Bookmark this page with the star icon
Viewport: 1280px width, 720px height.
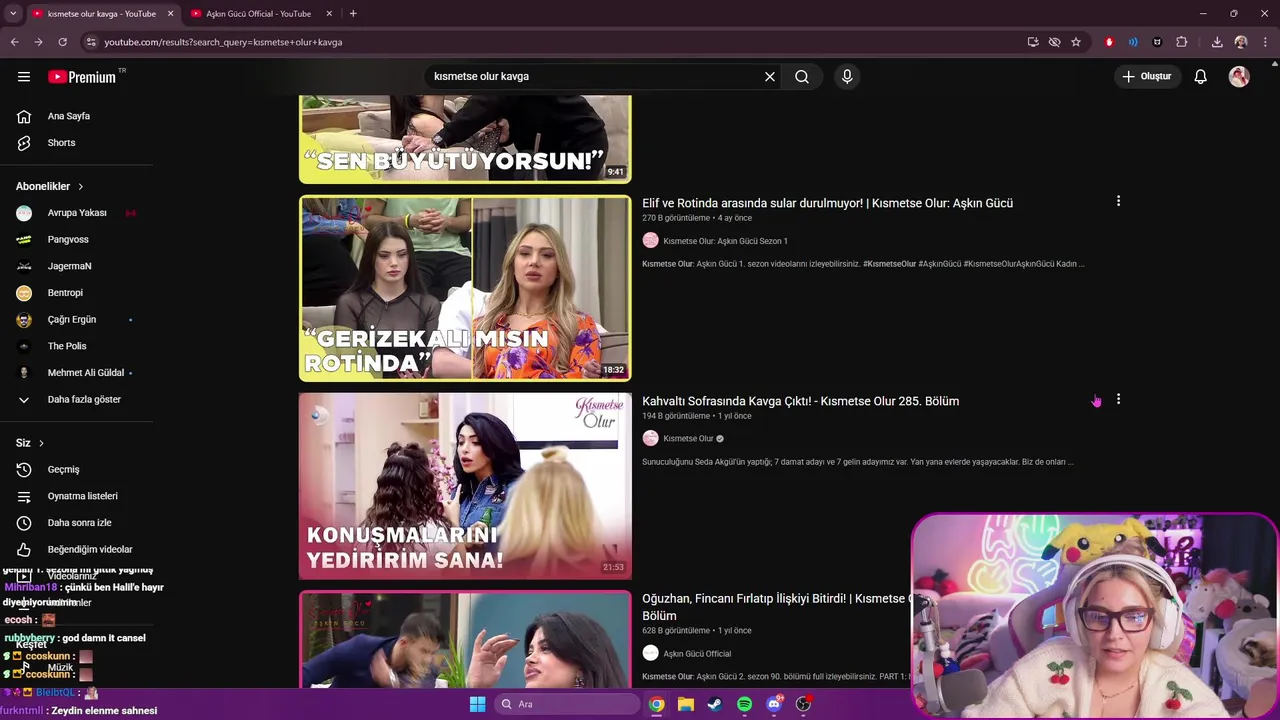tap(1076, 42)
